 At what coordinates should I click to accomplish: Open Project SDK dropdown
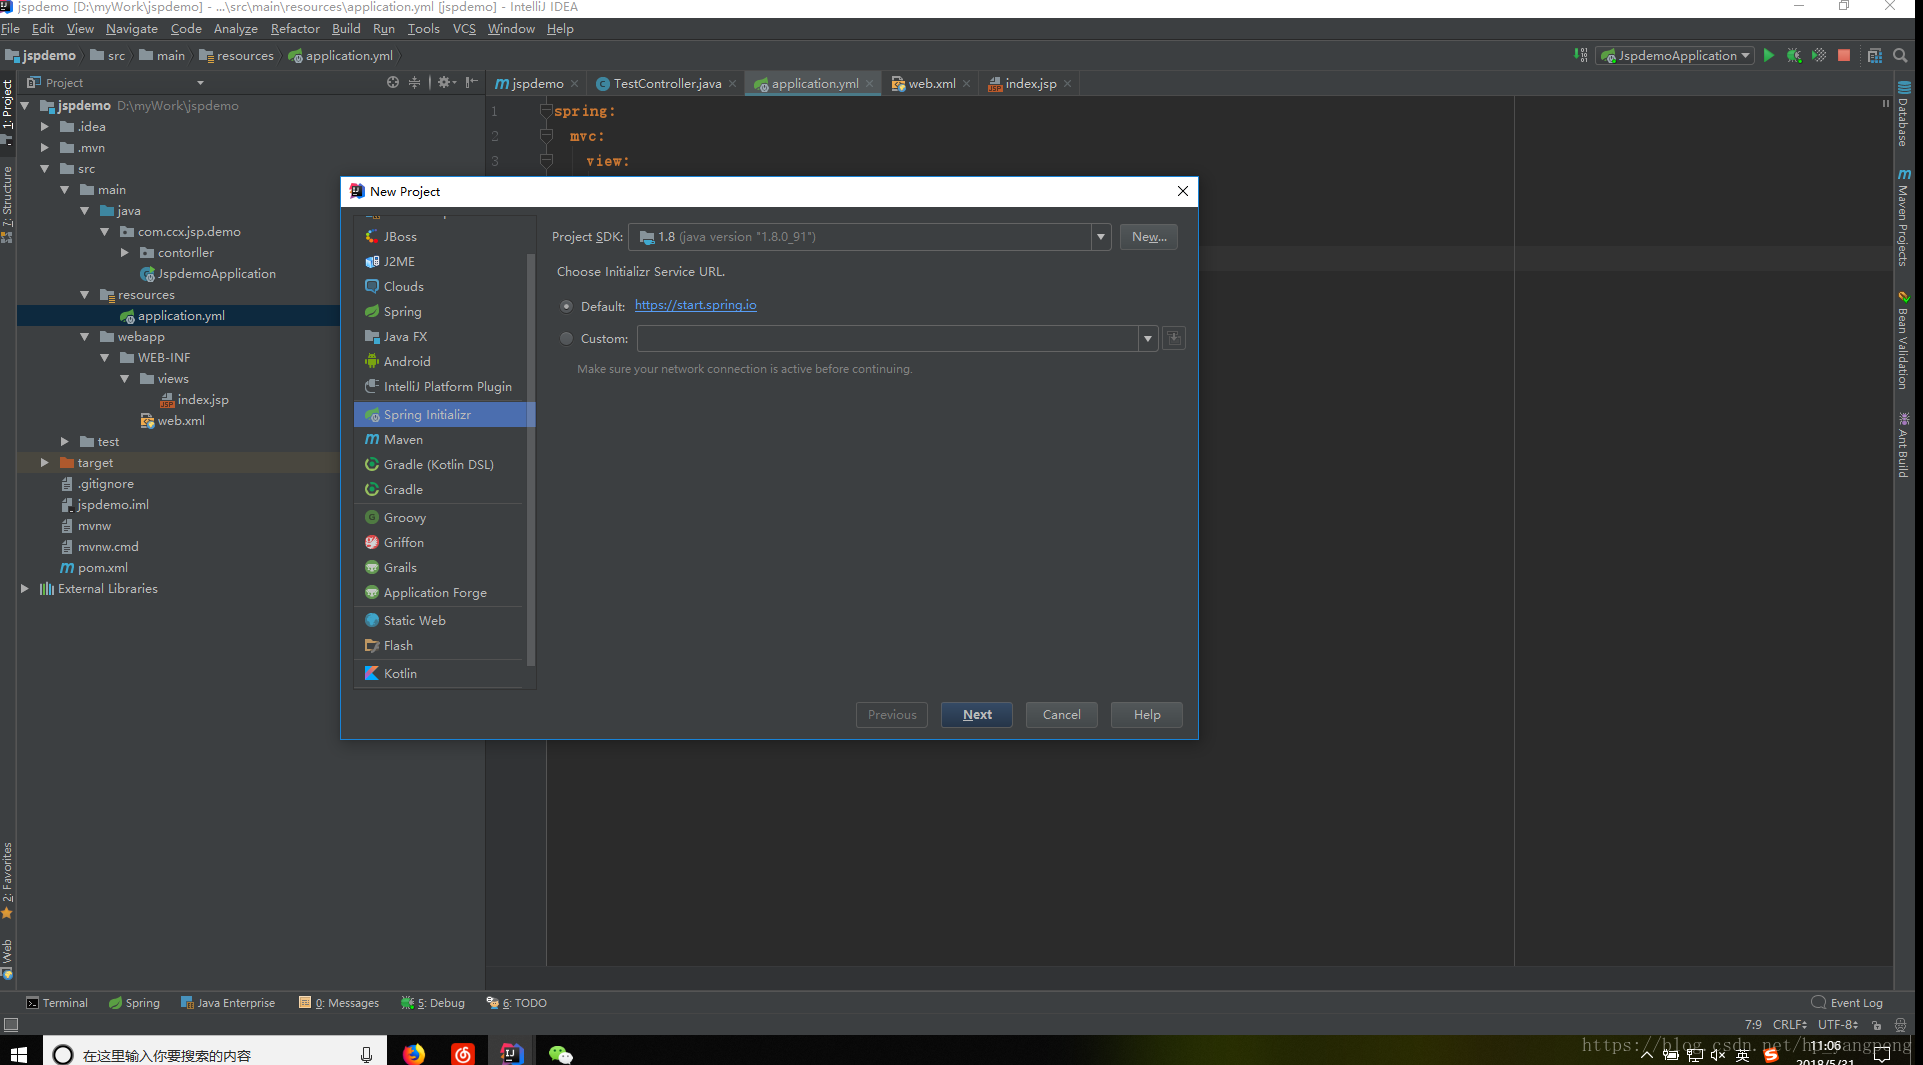pos(1101,237)
